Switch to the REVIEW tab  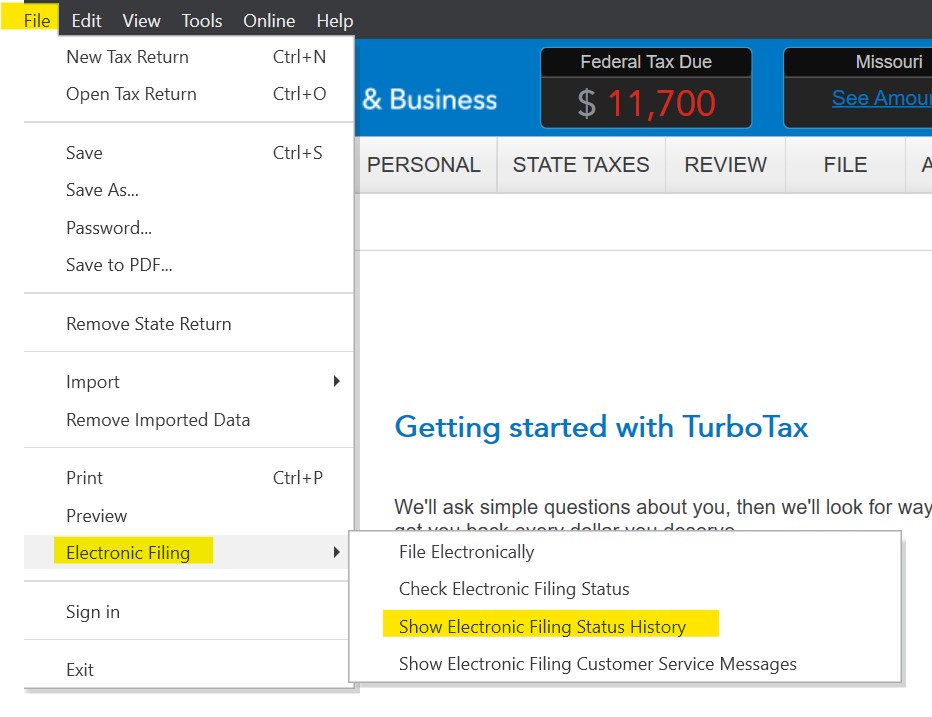[x=725, y=165]
